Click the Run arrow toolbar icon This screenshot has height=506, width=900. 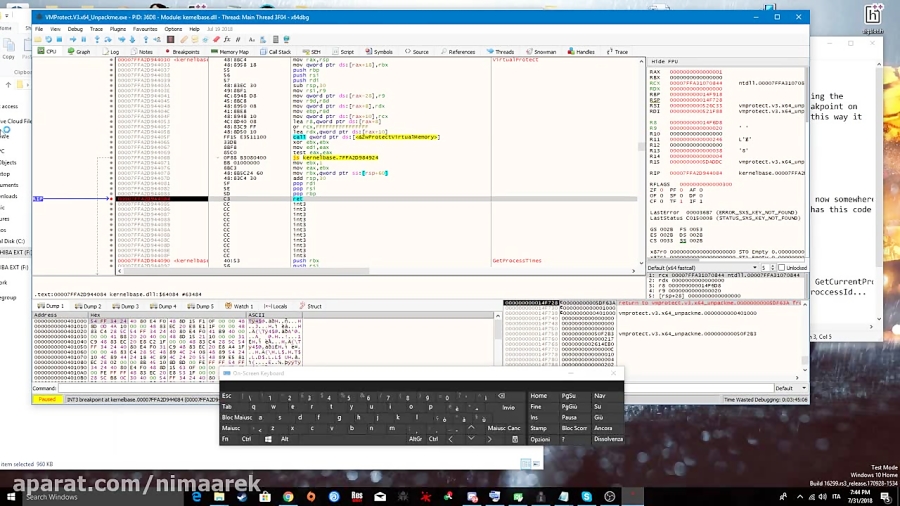[73, 40]
